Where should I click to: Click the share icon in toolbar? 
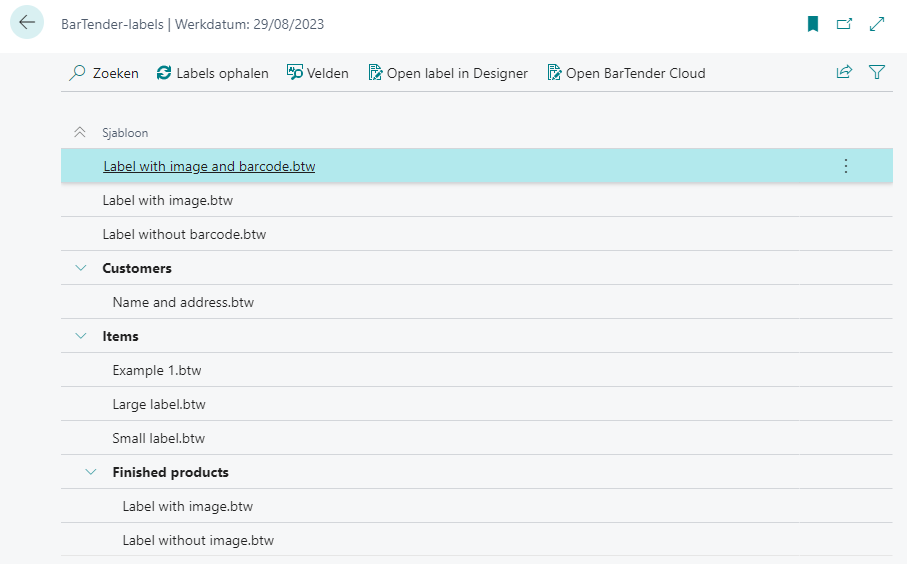coord(844,72)
